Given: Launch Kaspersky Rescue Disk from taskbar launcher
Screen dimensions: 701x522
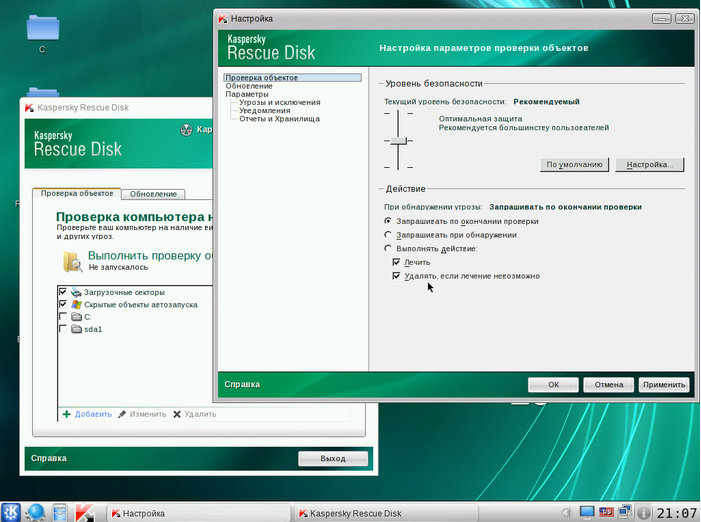Looking at the screenshot, I should click(84, 512).
